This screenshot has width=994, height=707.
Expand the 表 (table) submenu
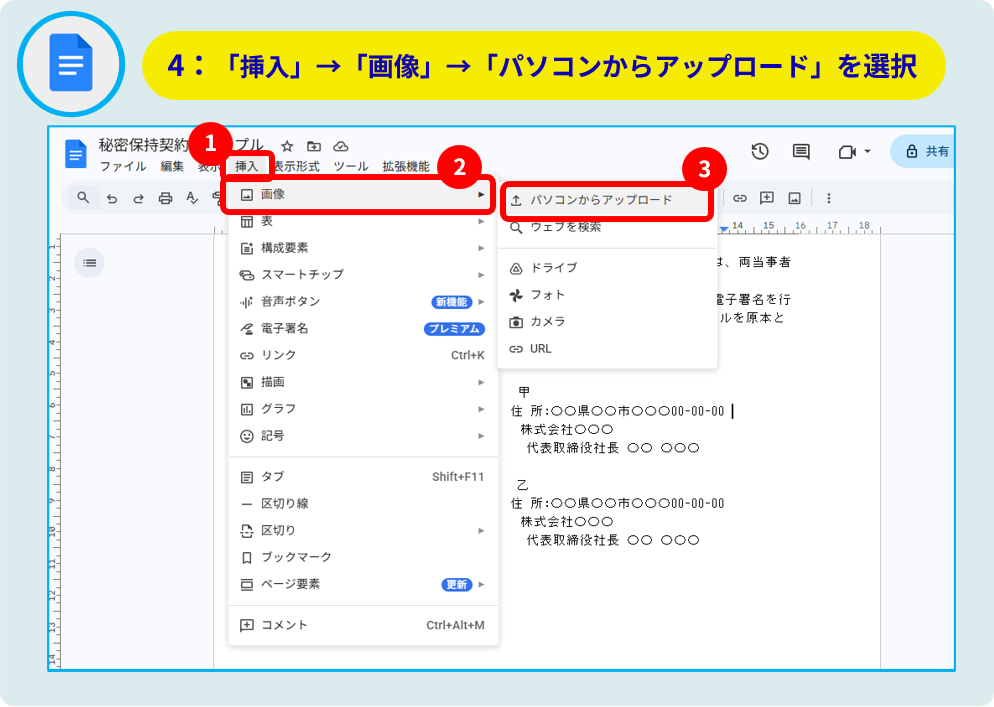click(362, 221)
